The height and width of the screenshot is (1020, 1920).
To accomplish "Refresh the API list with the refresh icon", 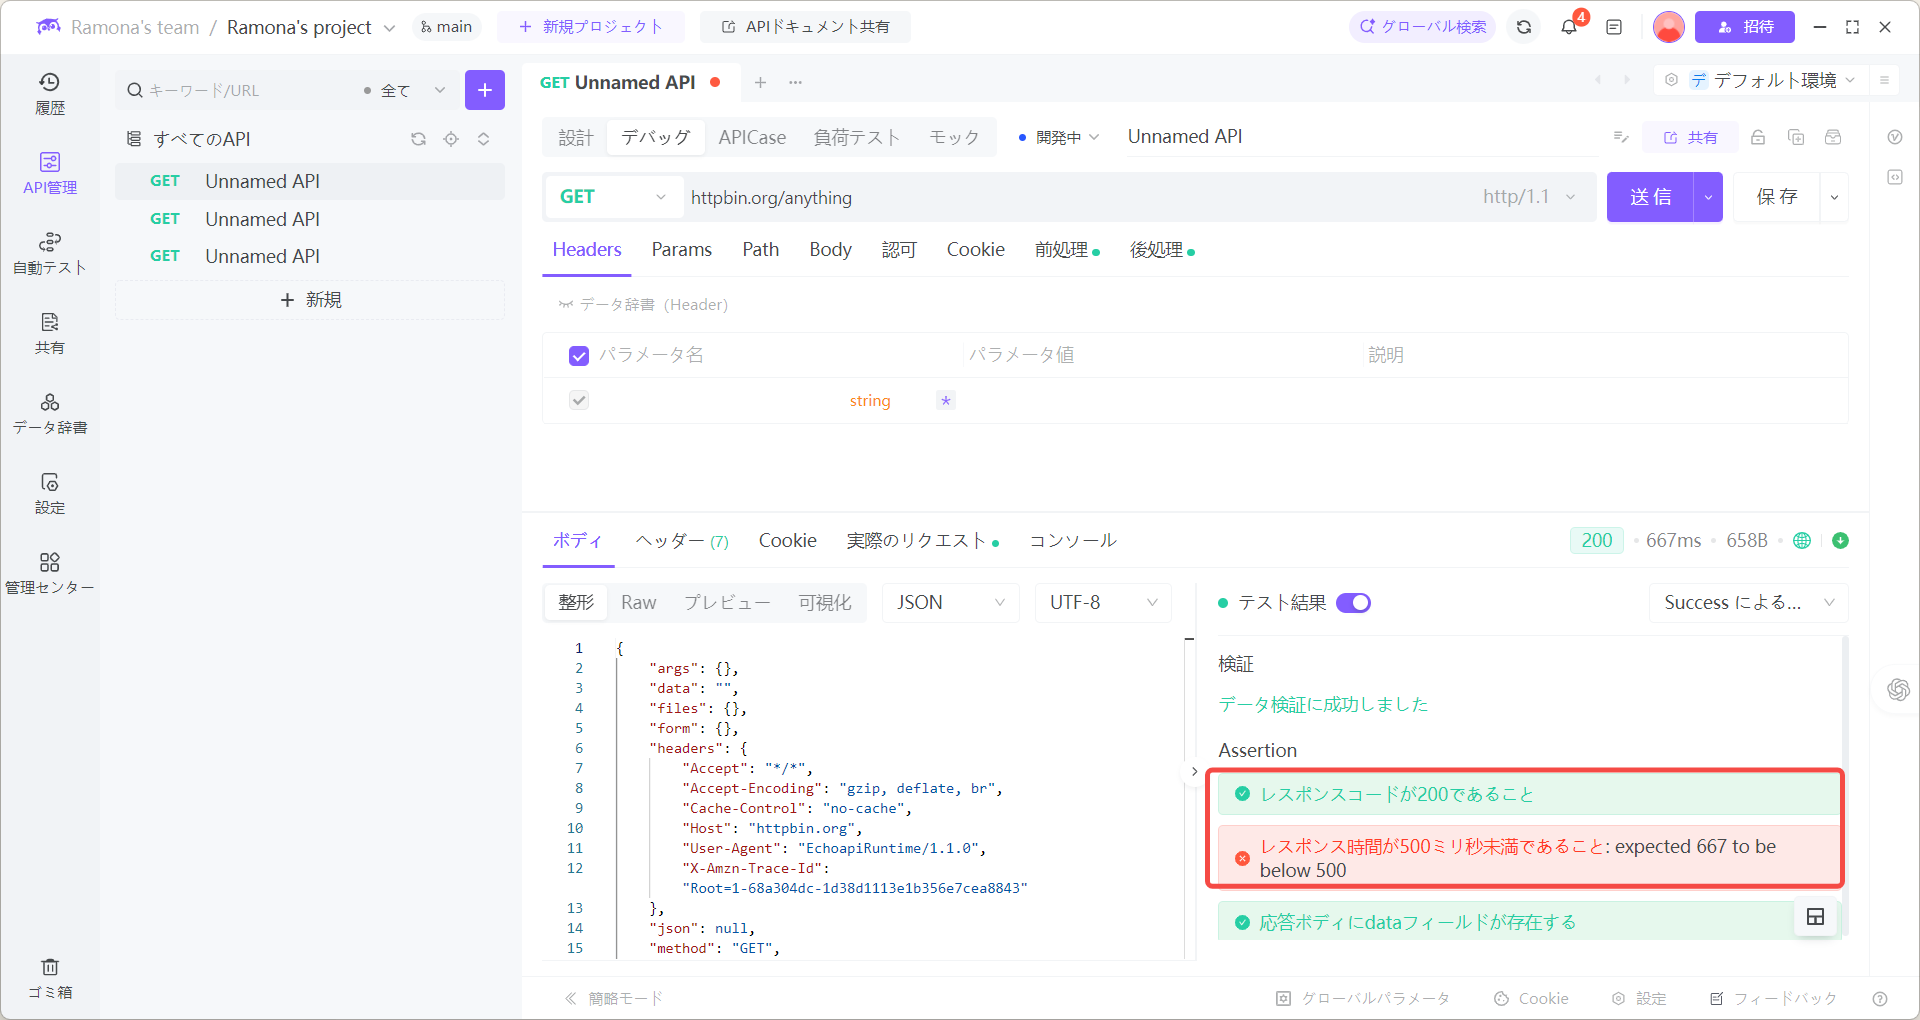I will click(418, 139).
